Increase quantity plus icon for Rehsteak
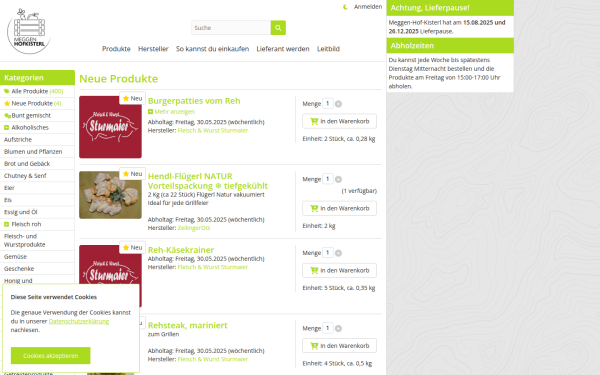Viewport: 600px width, 375px height. 338,328
